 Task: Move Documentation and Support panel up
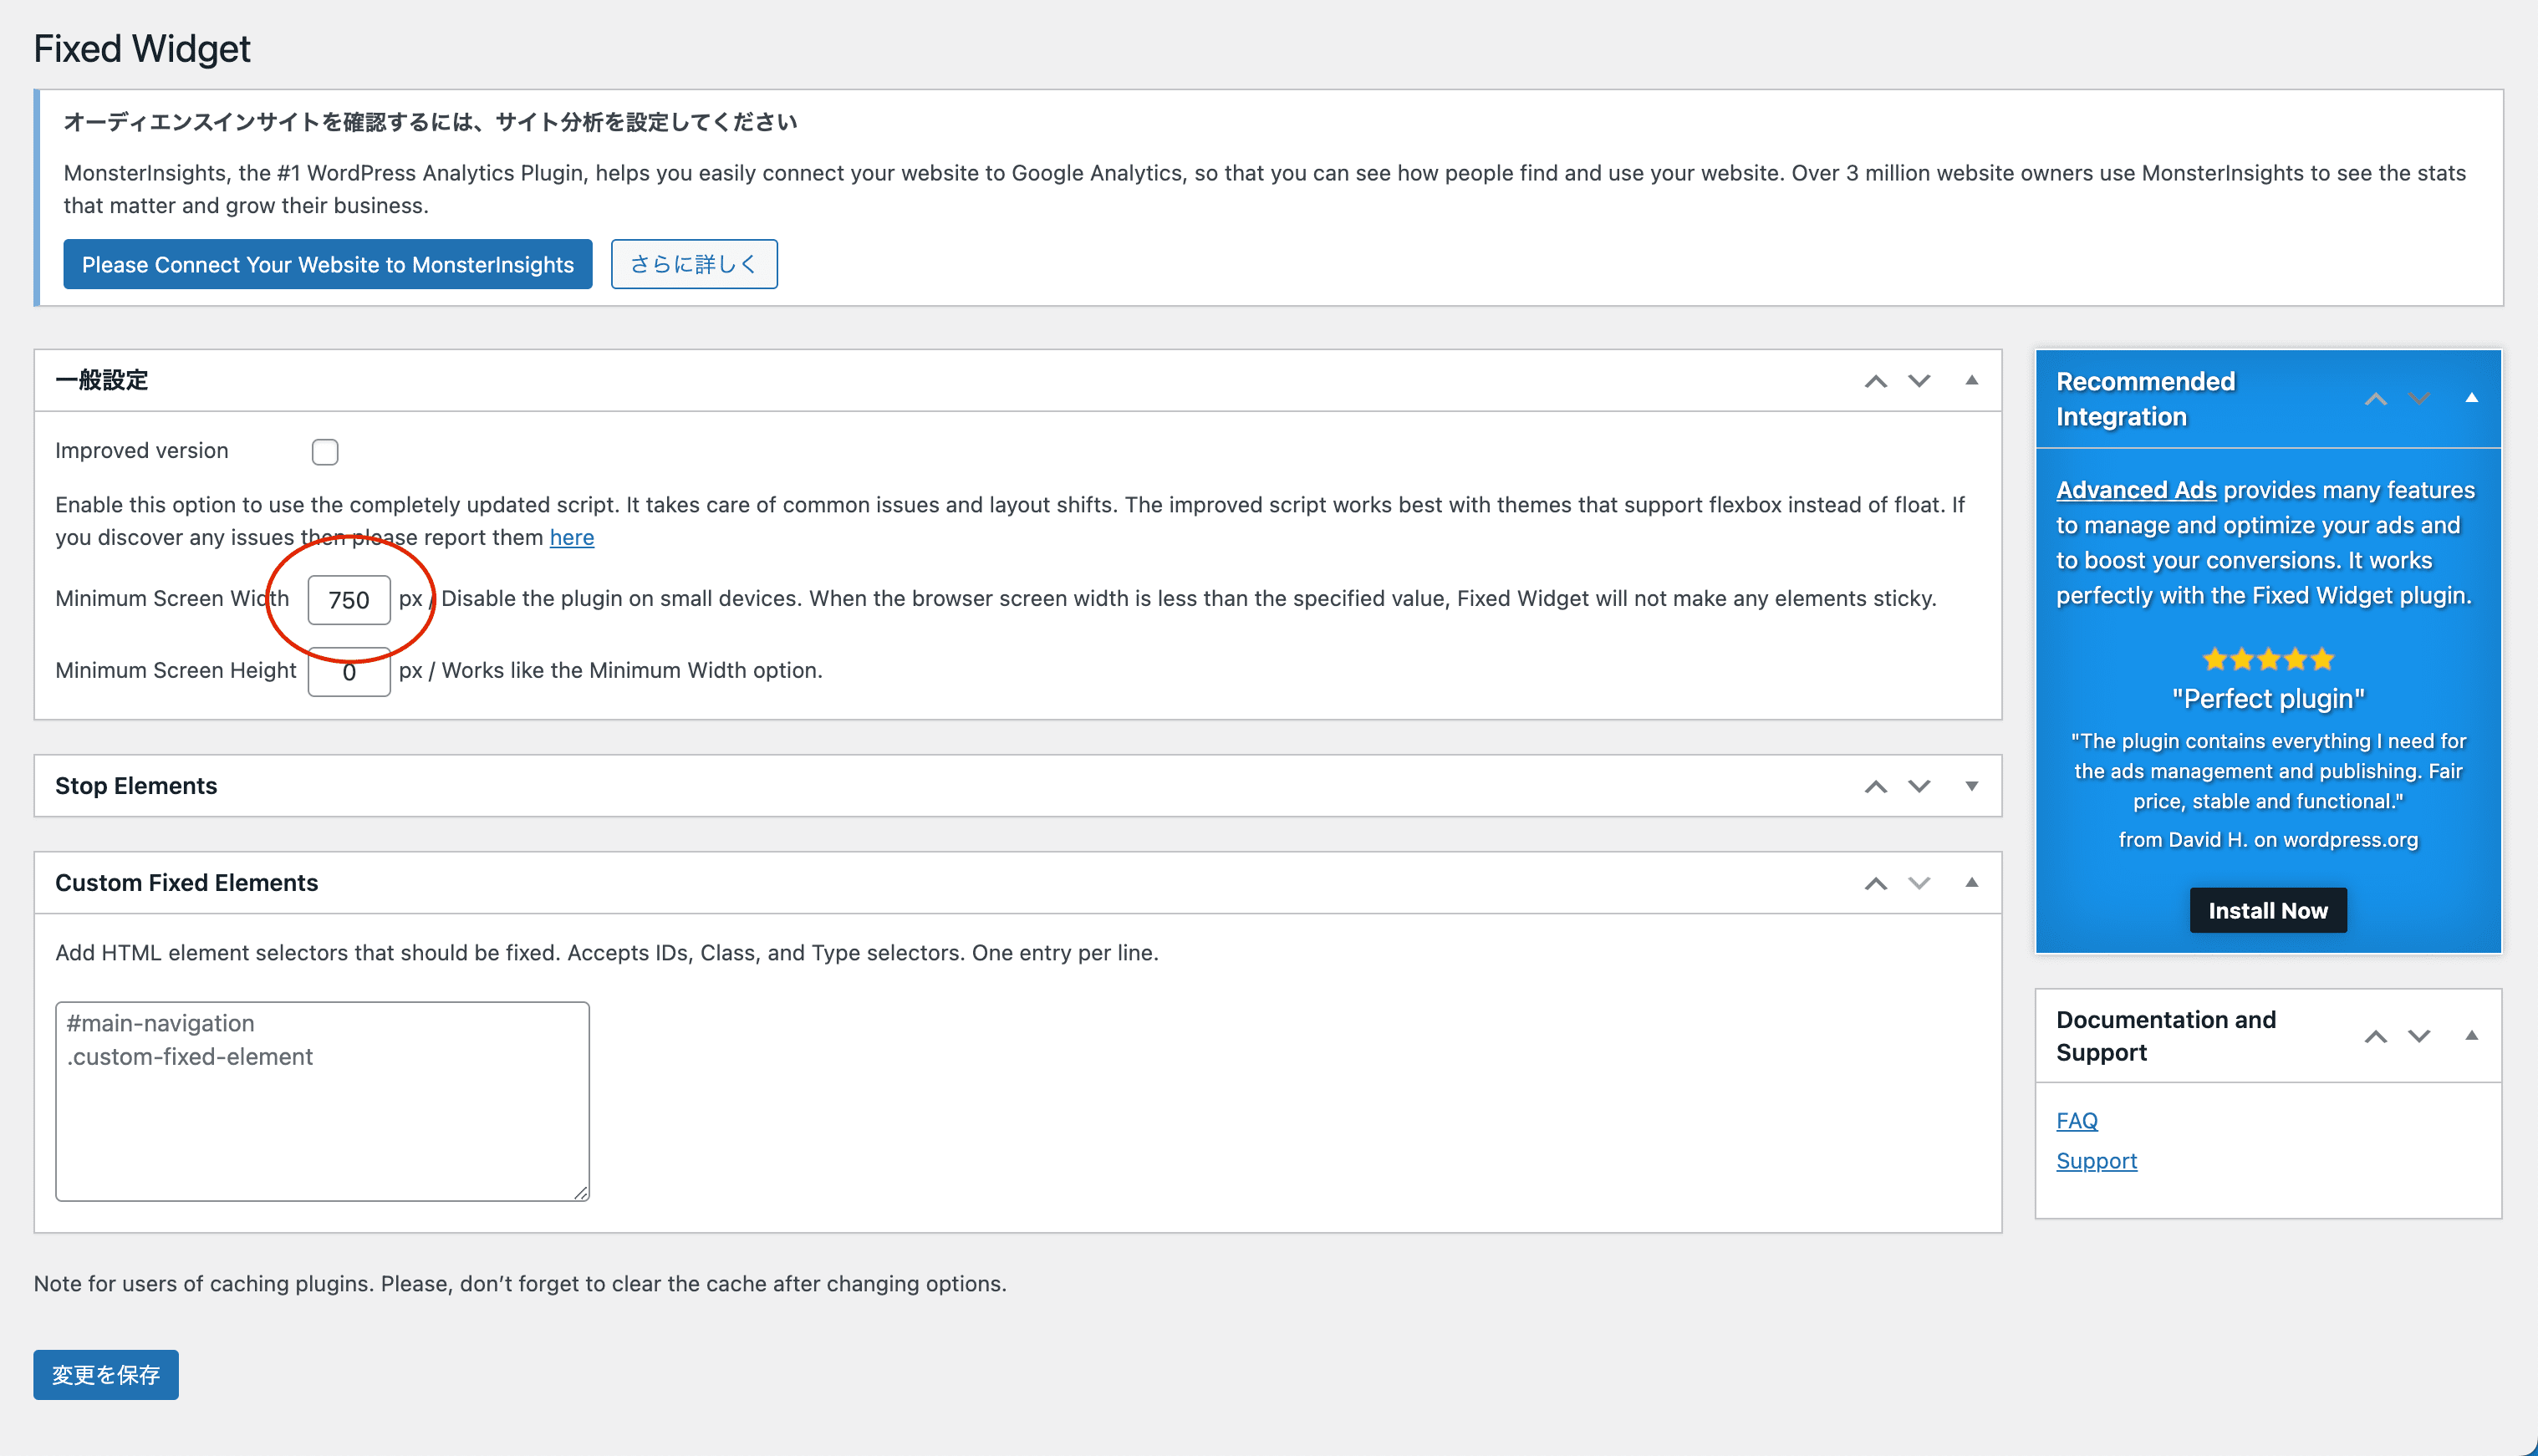click(x=2375, y=1036)
